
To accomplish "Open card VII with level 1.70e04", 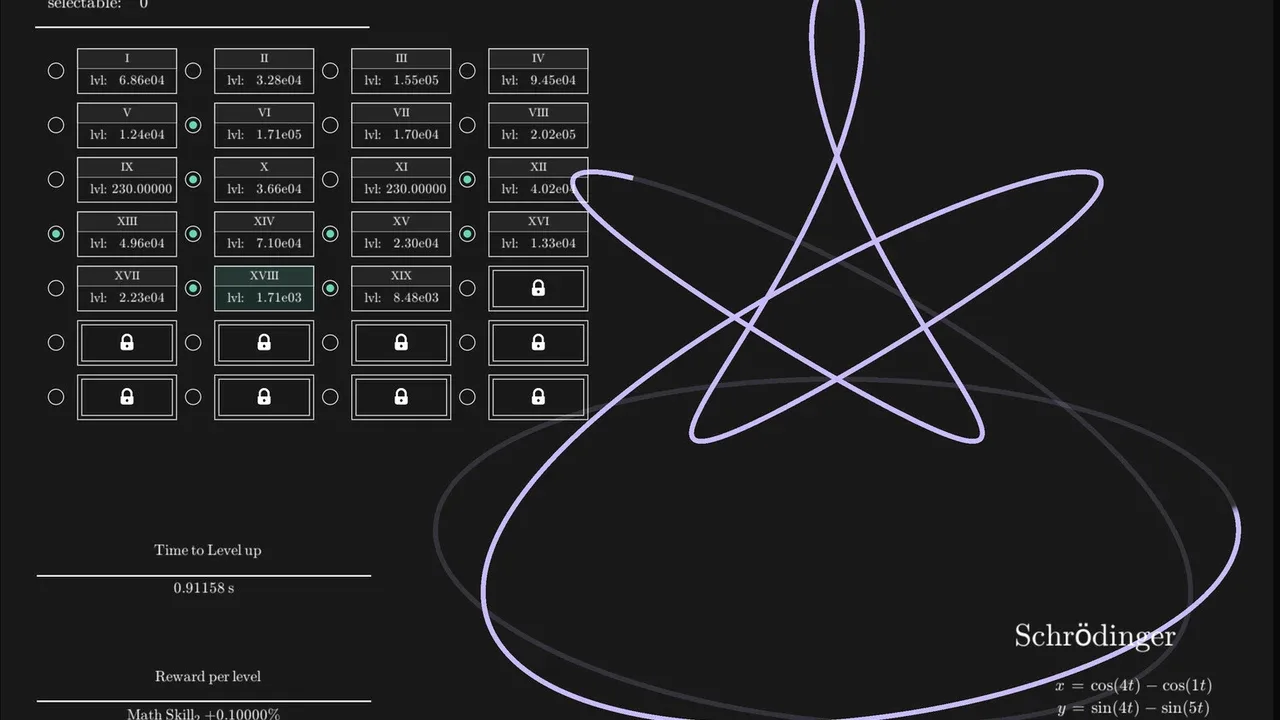I will coord(401,125).
